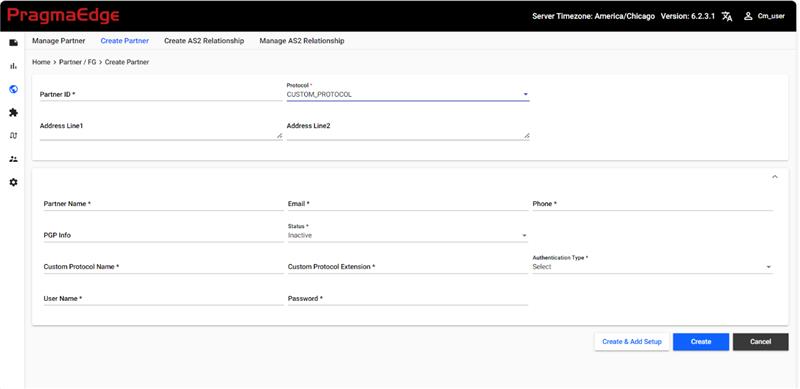Click the Create & Add Setup button
800x389 pixels.
coord(632,342)
